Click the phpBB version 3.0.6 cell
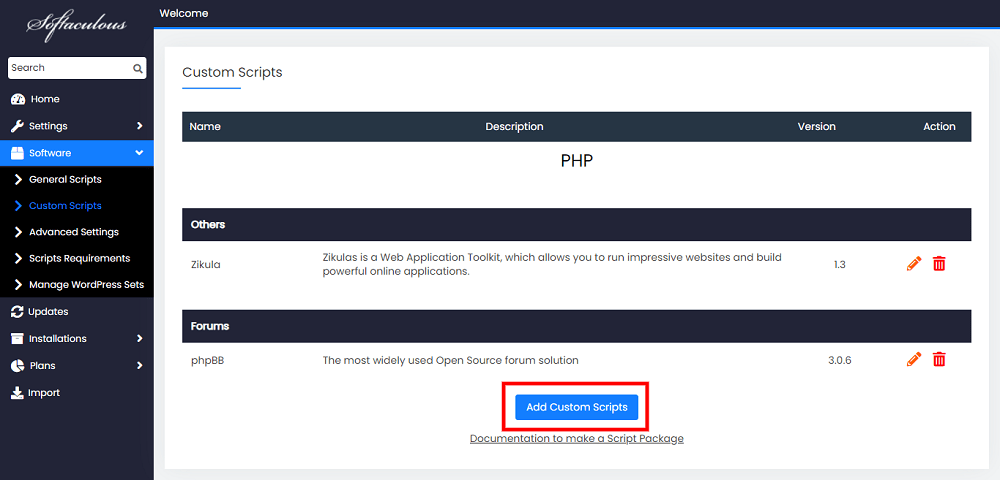The image size is (1000, 480). (839, 360)
